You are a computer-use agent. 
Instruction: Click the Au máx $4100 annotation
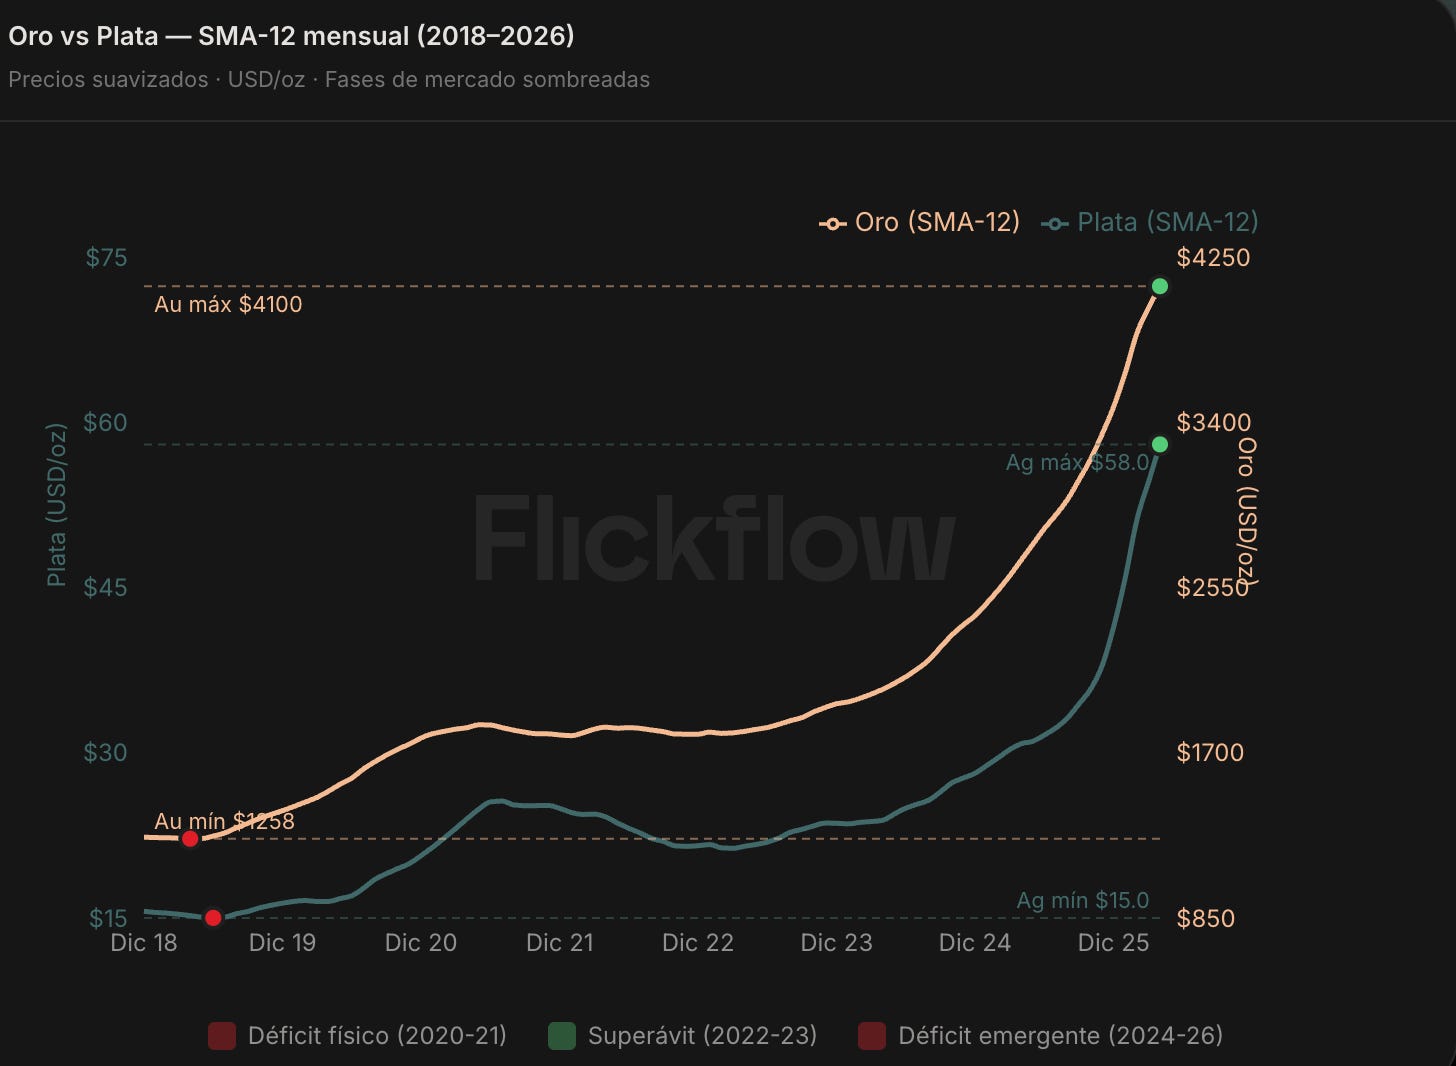click(228, 304)
